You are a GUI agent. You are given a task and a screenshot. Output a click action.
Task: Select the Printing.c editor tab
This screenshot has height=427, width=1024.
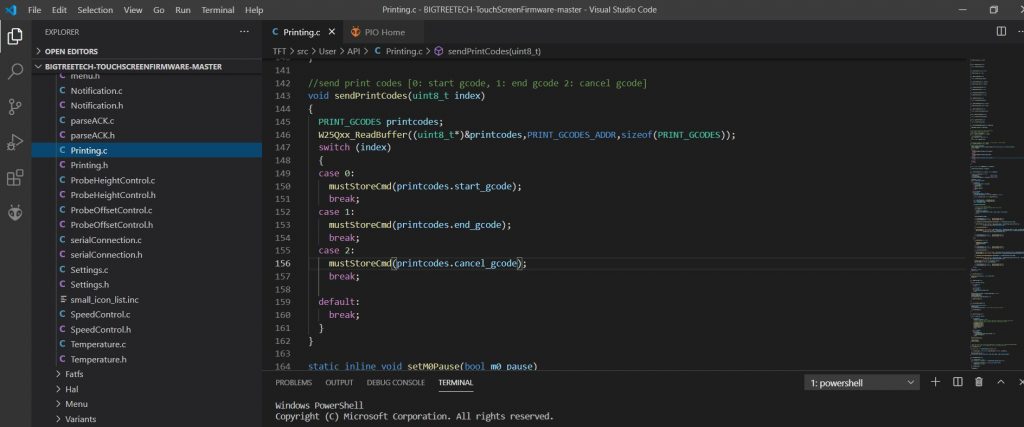click(302, 32)
